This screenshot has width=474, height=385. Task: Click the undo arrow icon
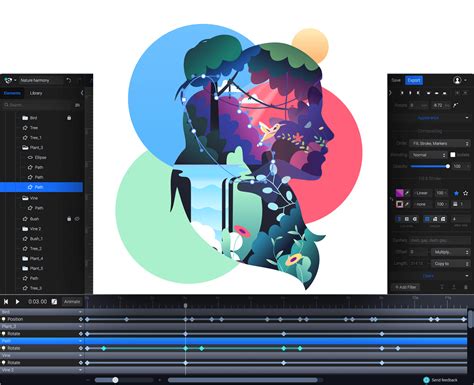[x=69, y=80]
